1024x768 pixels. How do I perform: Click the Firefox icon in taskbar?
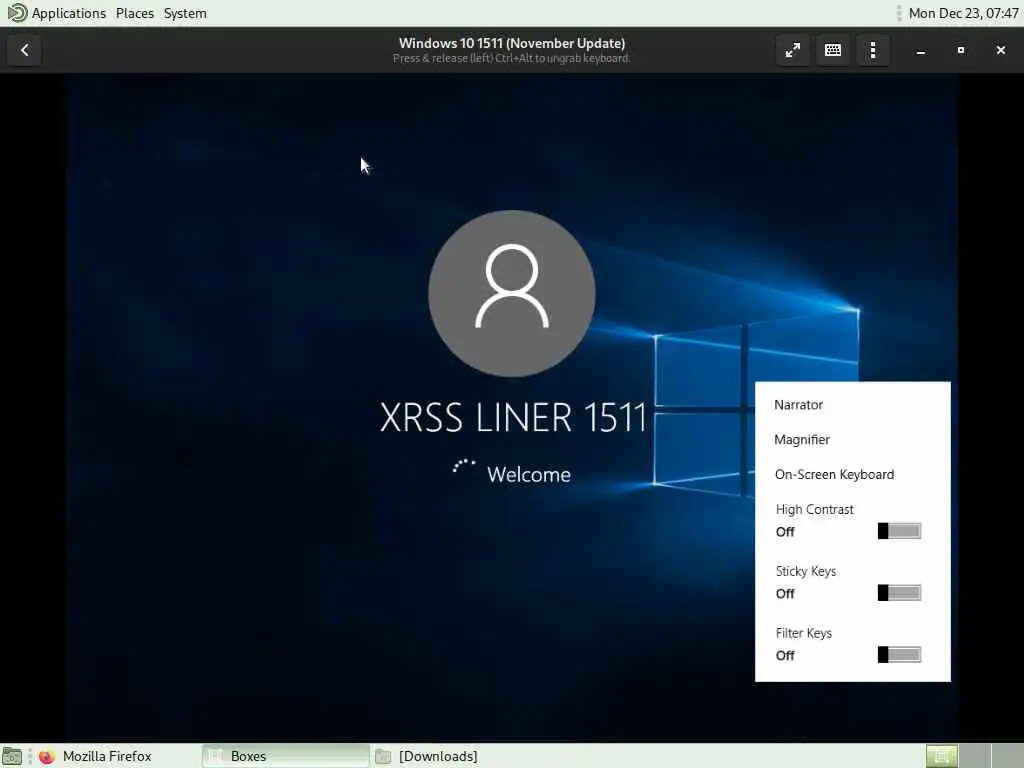46,756
